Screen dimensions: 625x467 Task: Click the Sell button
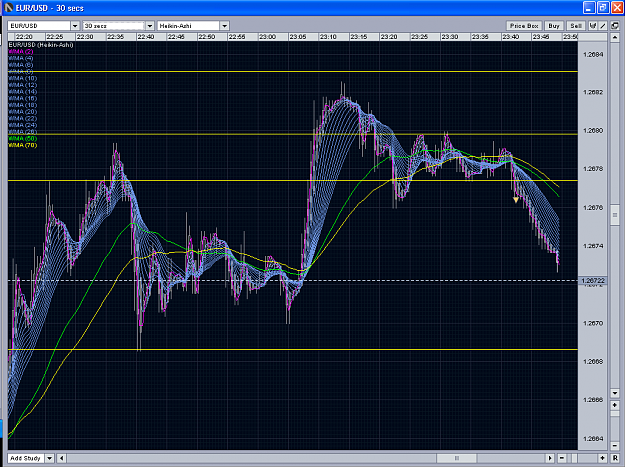click(576, 26)
